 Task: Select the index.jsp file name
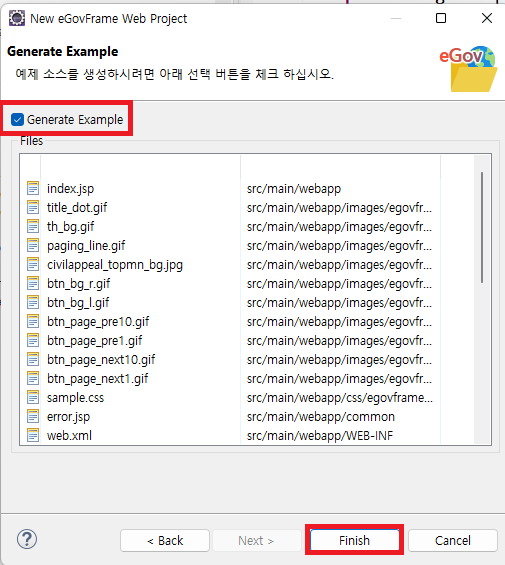[x=70, y=189]
